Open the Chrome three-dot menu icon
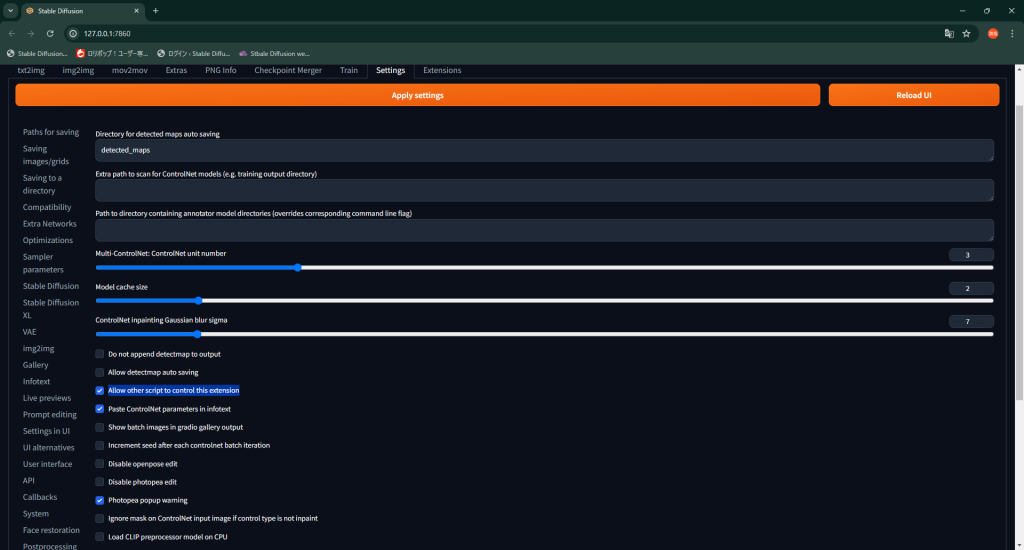1024x550 pixels. (x=1012, y=33)
